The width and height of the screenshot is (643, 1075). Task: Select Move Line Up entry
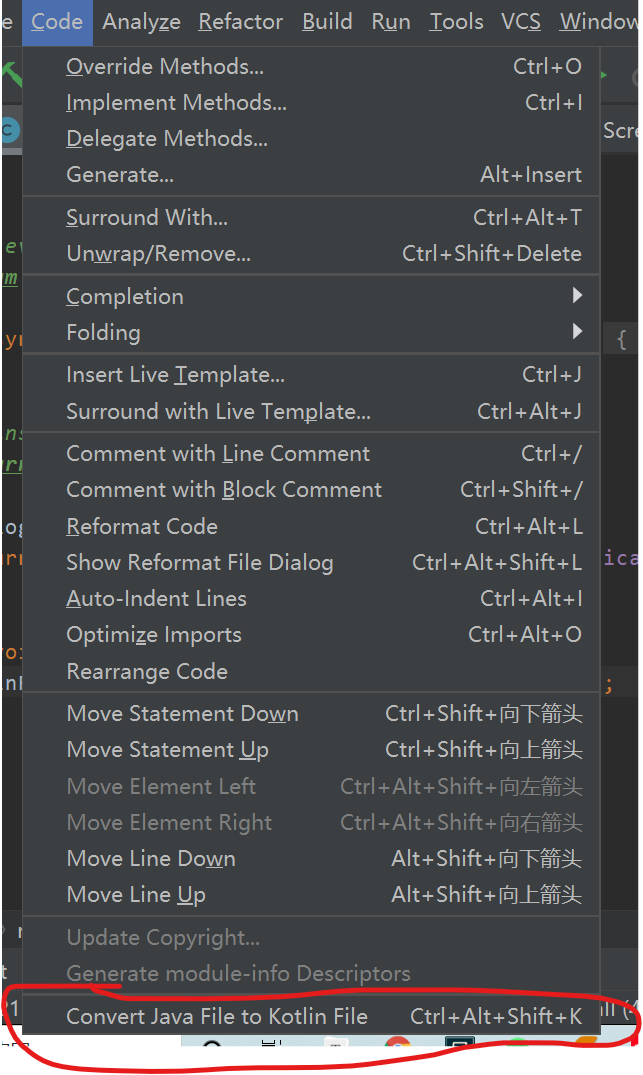point(136,895)
